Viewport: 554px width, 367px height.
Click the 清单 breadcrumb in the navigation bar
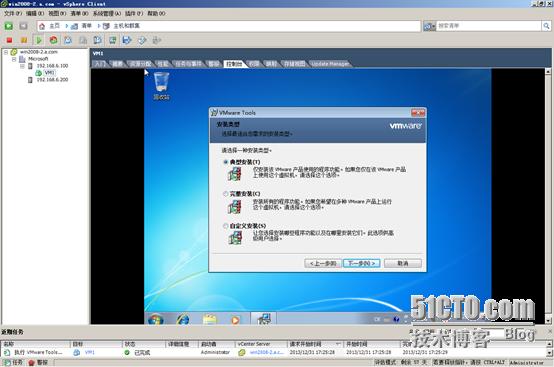click(x=87, y=26)
